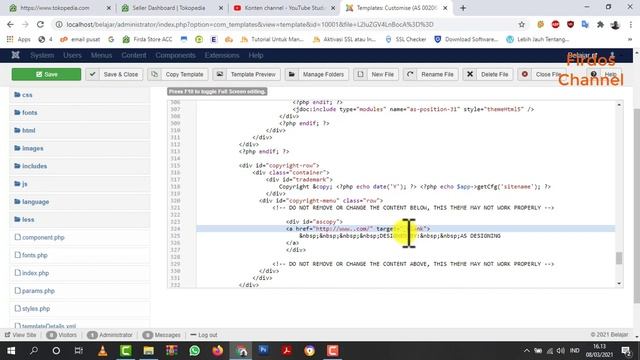Click the green Save button
The image size is (640, 360).
[46, 74]
